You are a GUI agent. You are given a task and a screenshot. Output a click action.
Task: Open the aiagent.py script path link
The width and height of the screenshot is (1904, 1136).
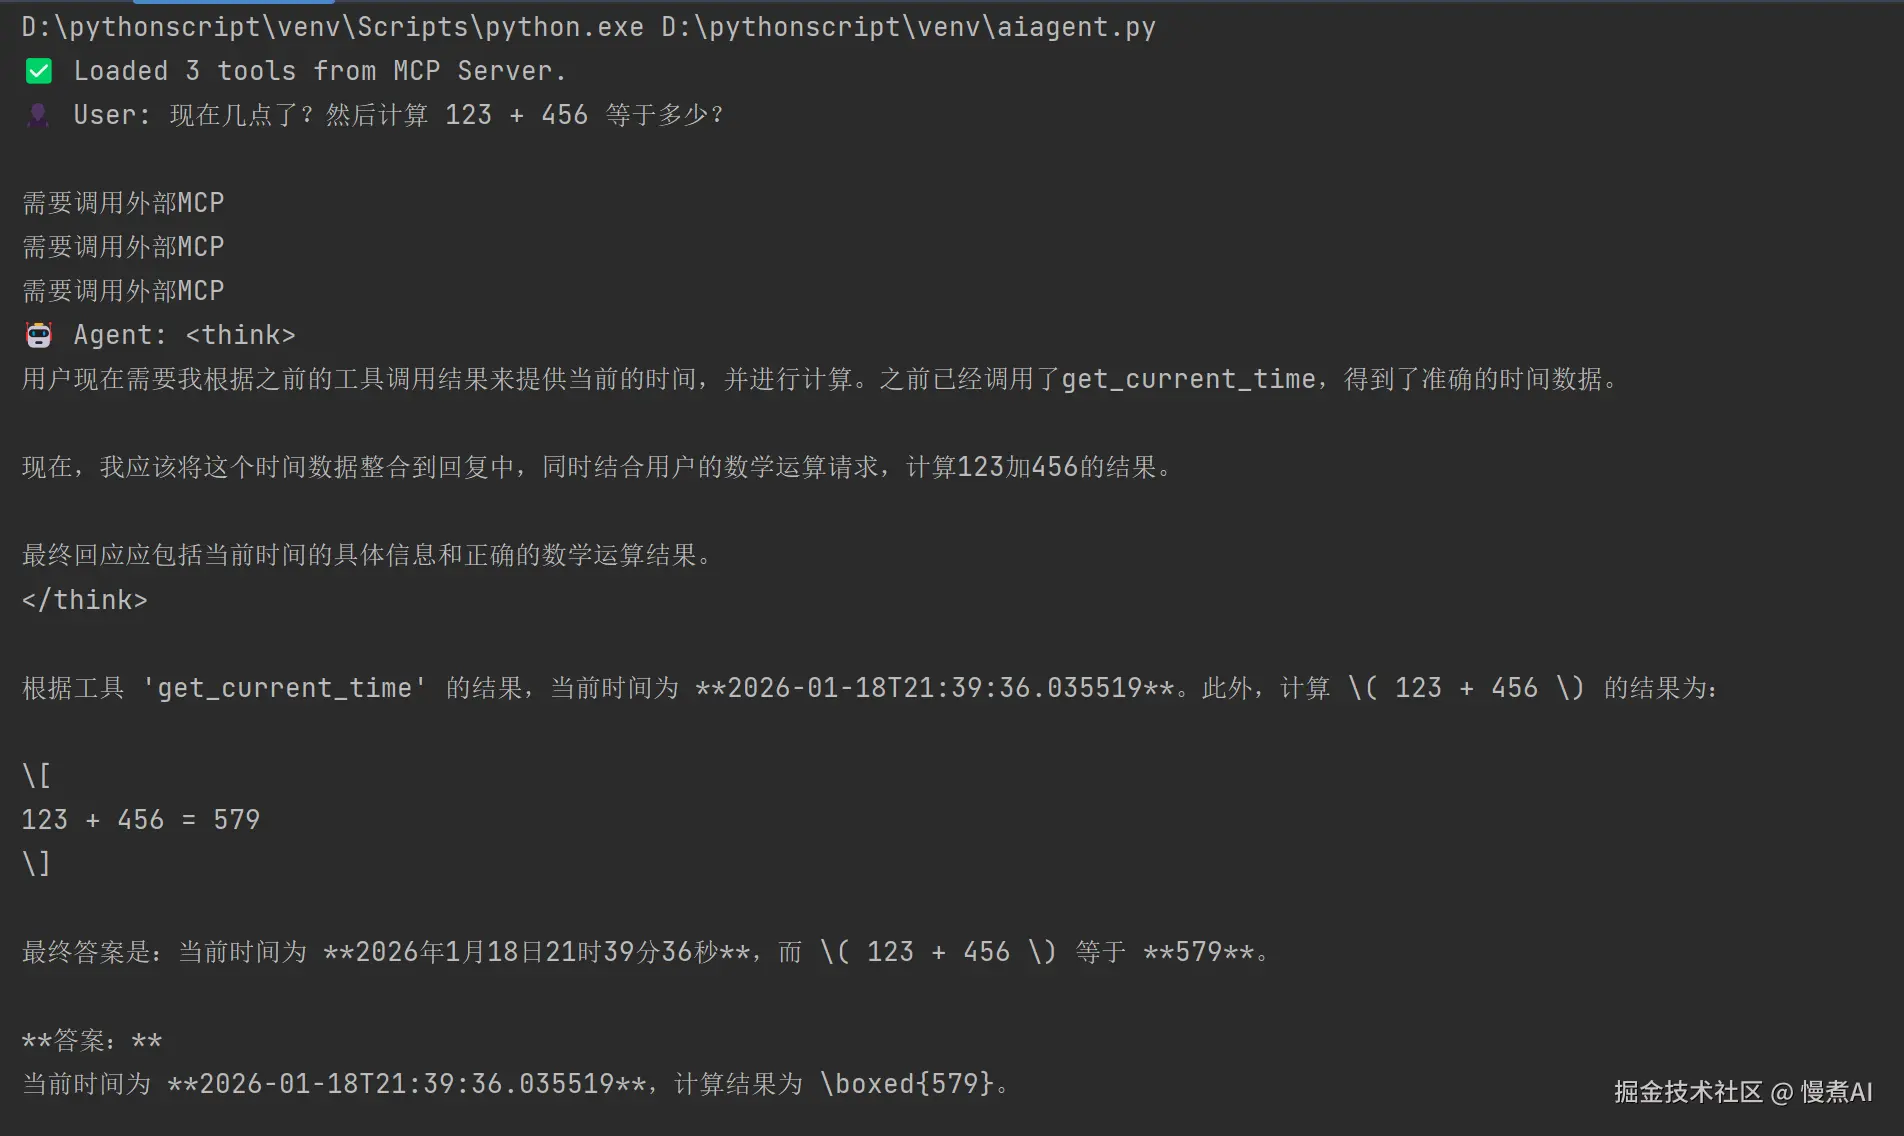click(x=908, y=27)
